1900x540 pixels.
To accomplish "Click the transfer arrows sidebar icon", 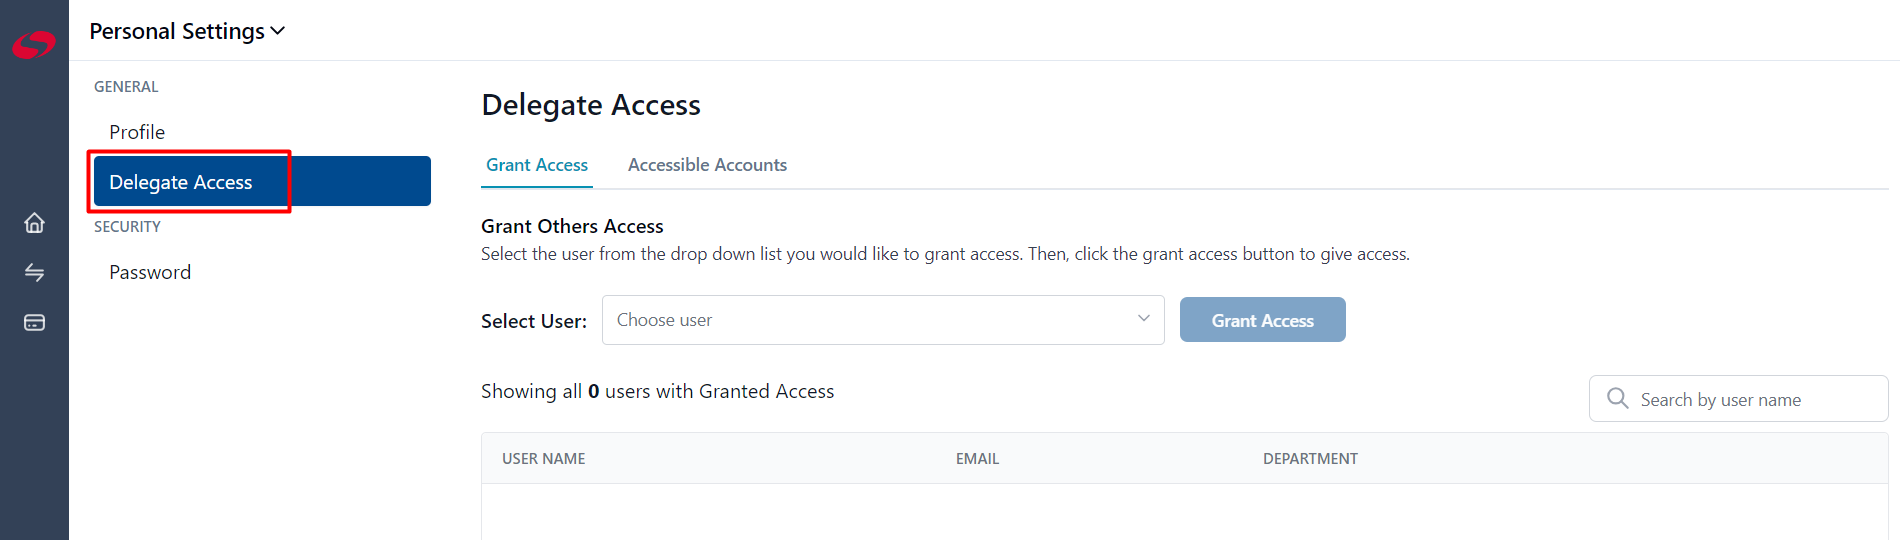I will click(x=34, y=272).
